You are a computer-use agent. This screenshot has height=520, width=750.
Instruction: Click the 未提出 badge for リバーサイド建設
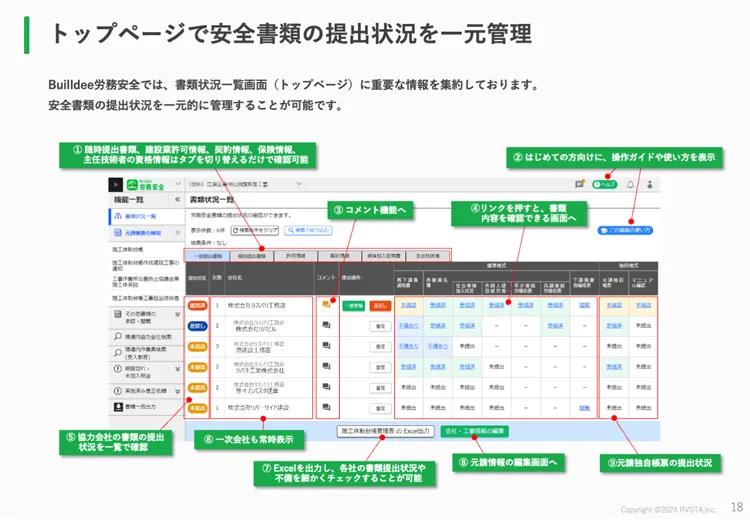(197, 408)
